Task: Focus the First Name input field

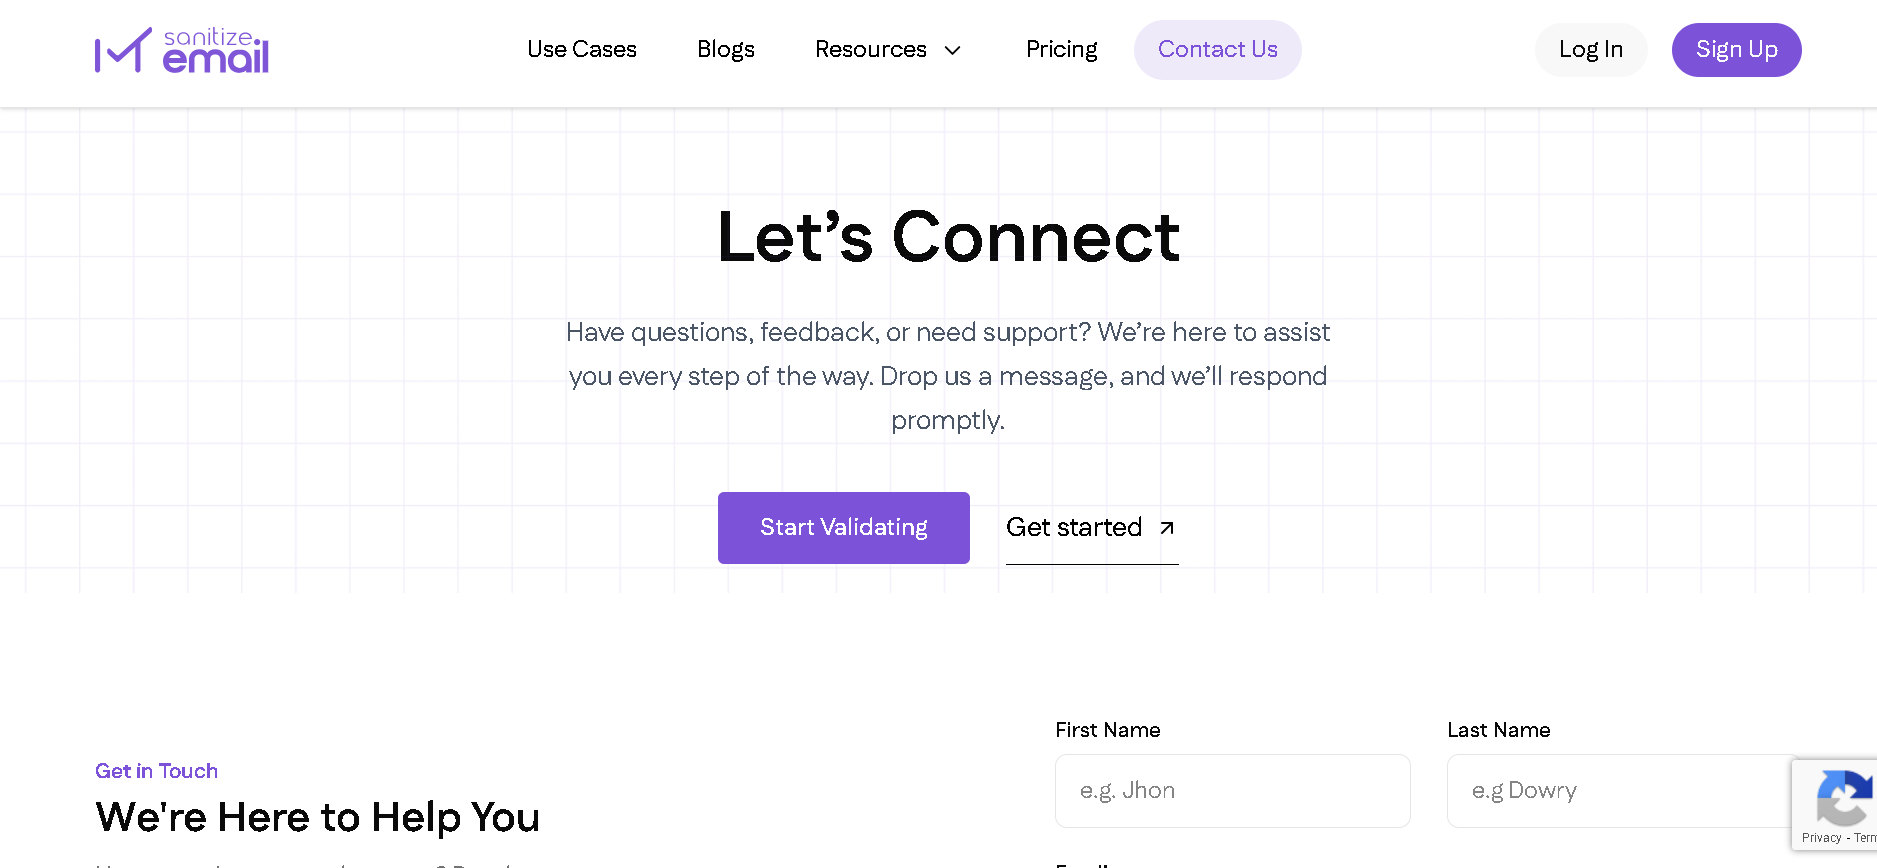Action: [x=1232, y=791]
